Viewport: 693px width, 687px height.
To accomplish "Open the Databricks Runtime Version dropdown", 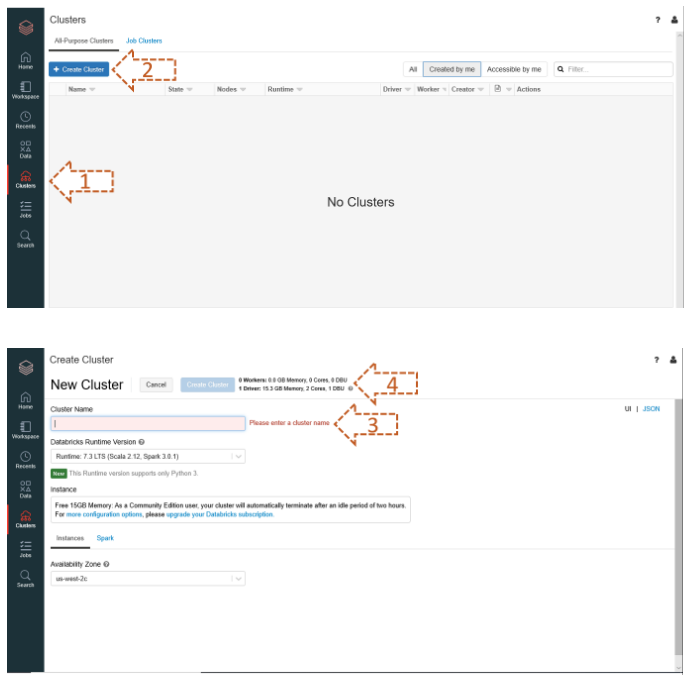I will [x=148, y=456].
